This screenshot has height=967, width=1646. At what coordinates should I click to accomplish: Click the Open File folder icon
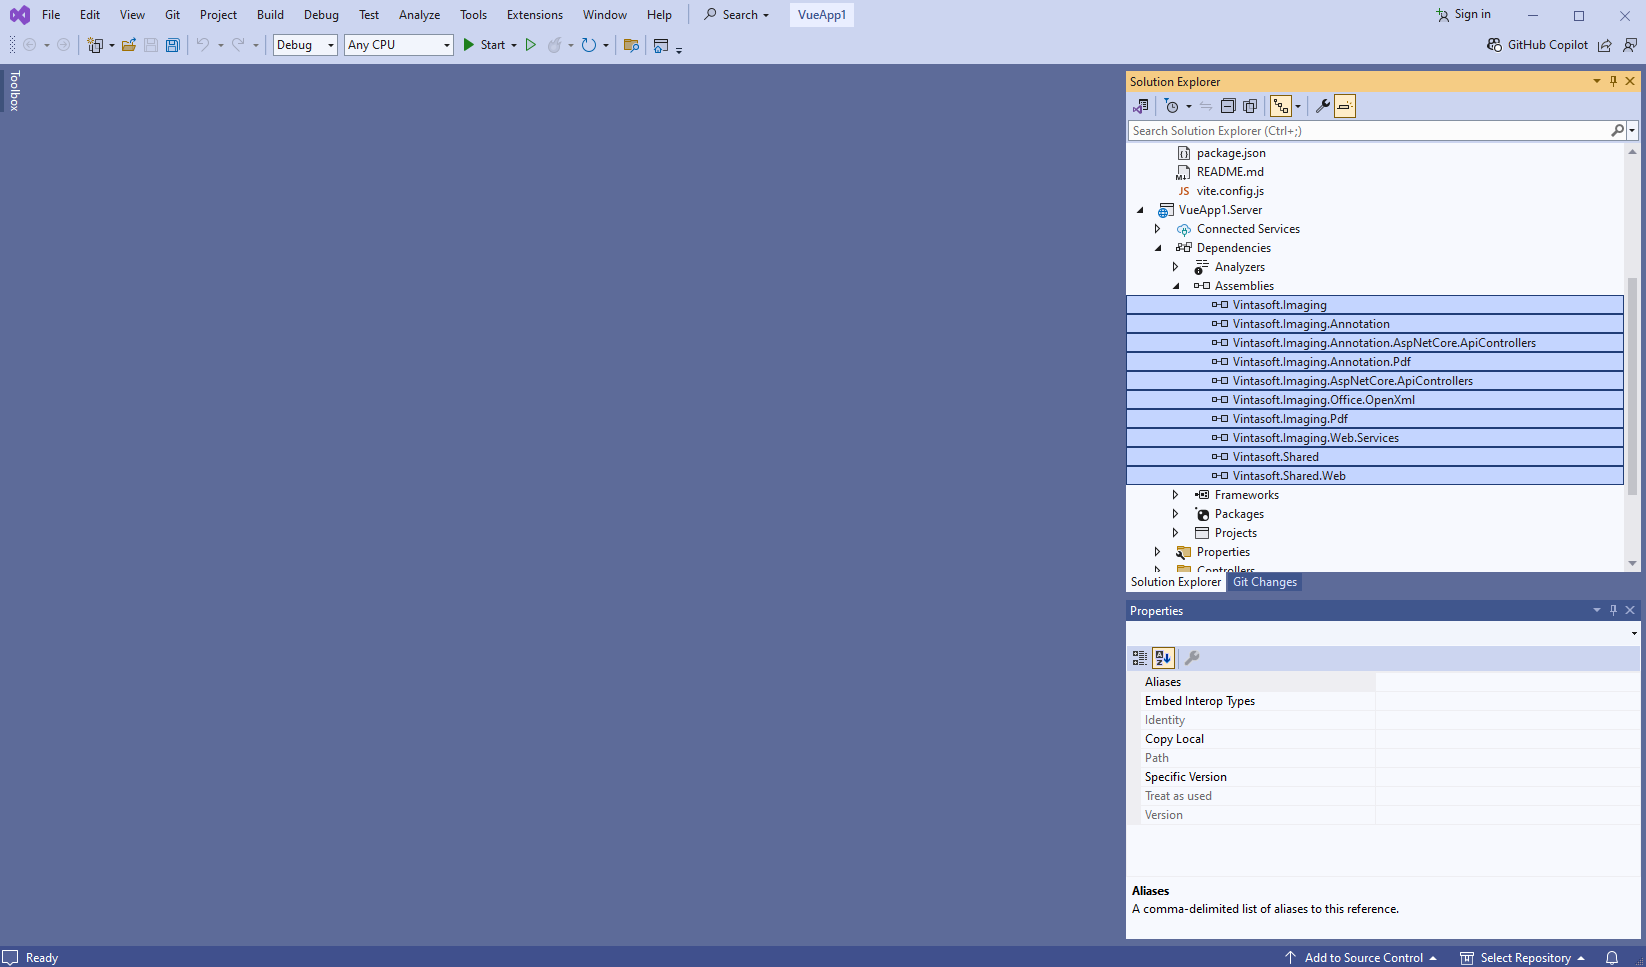coord(129,45)
